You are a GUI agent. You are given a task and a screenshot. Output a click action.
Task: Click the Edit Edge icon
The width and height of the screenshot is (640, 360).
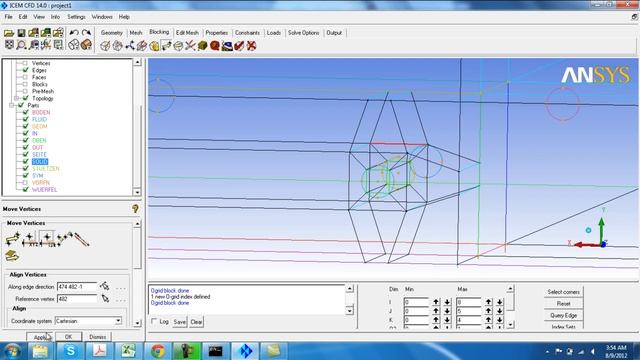pyautogui.click(x=190, y=46)
